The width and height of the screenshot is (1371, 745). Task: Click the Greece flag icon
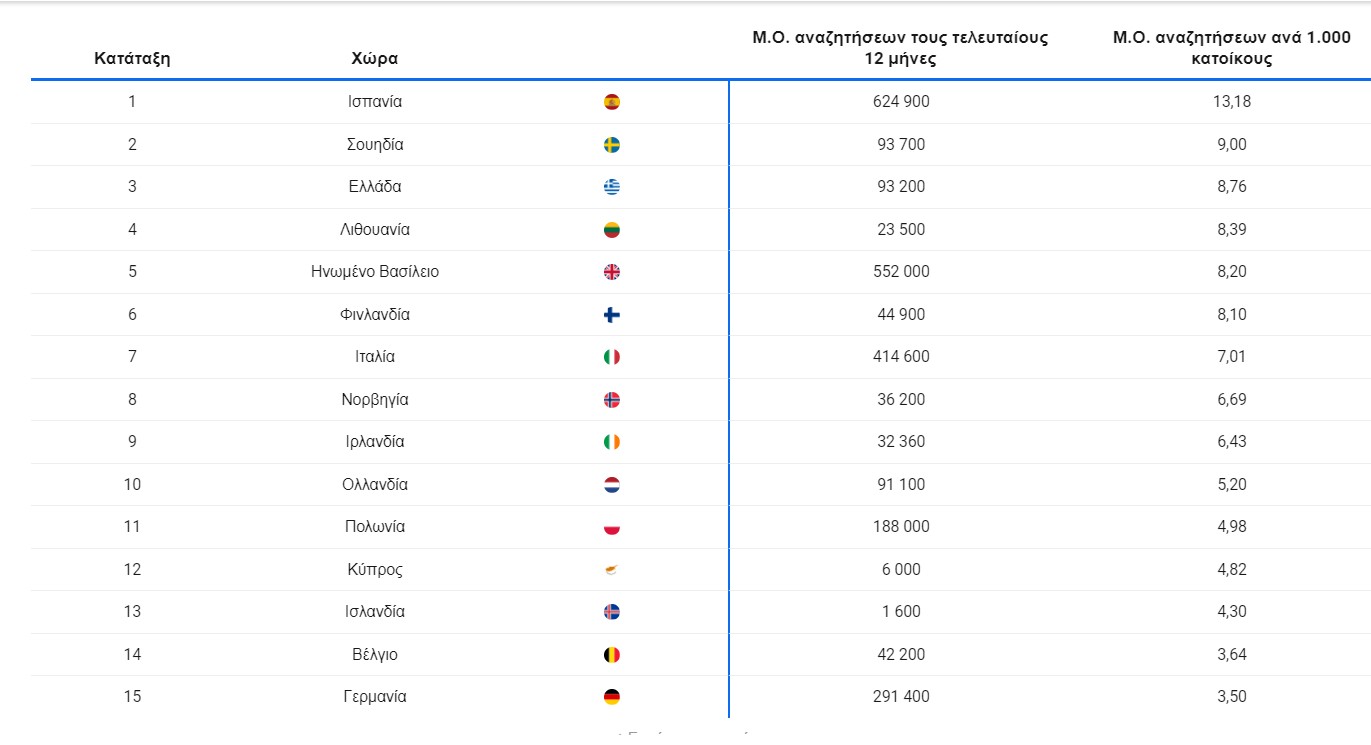point(612,187)
